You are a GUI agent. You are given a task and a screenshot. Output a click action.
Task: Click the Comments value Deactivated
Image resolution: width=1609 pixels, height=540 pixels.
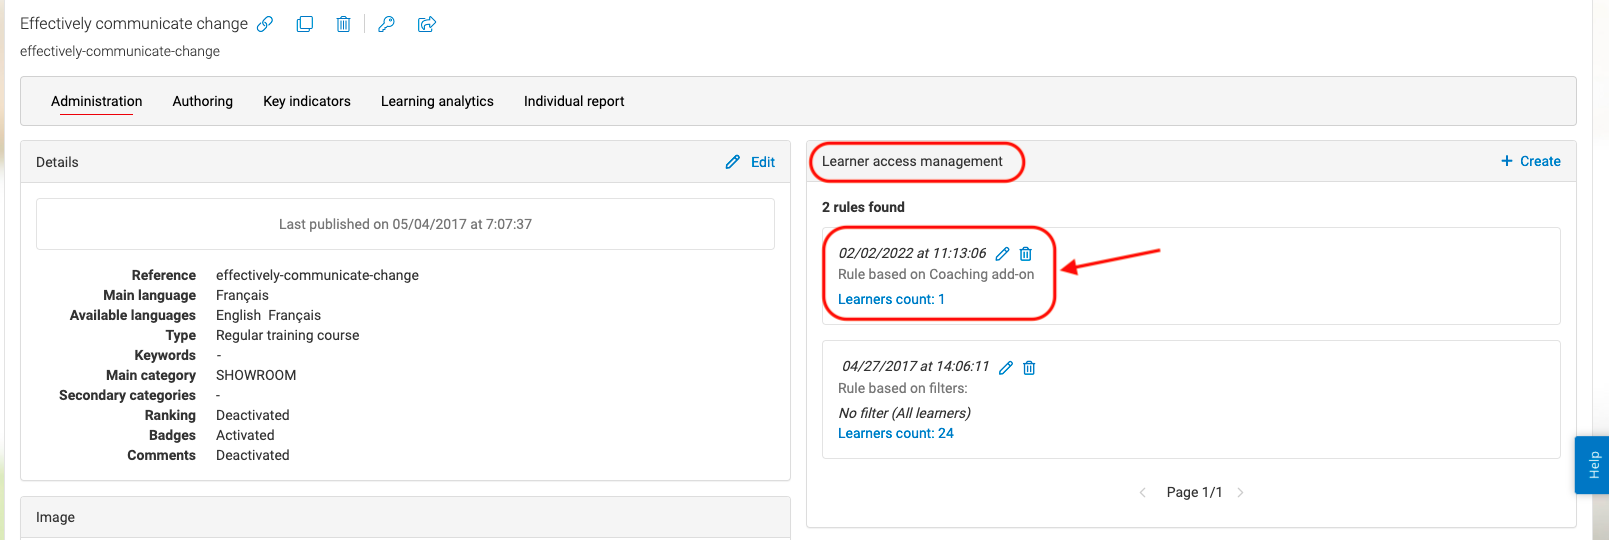(x=252, y=455)
